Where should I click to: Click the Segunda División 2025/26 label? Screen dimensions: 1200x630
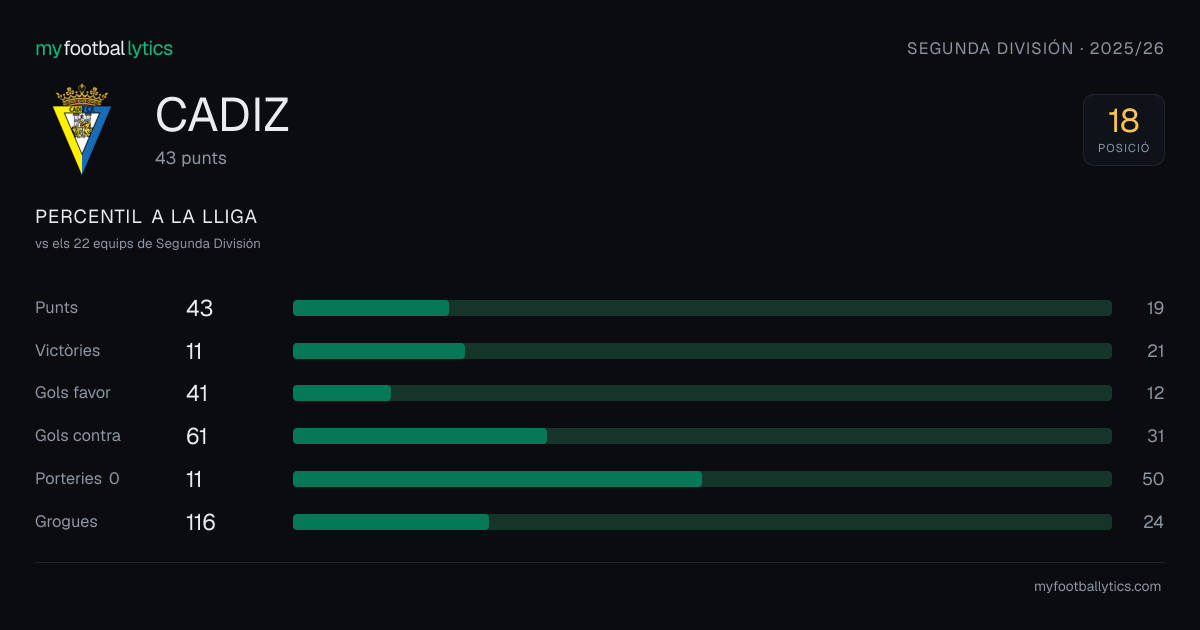tap(1035, 48)
